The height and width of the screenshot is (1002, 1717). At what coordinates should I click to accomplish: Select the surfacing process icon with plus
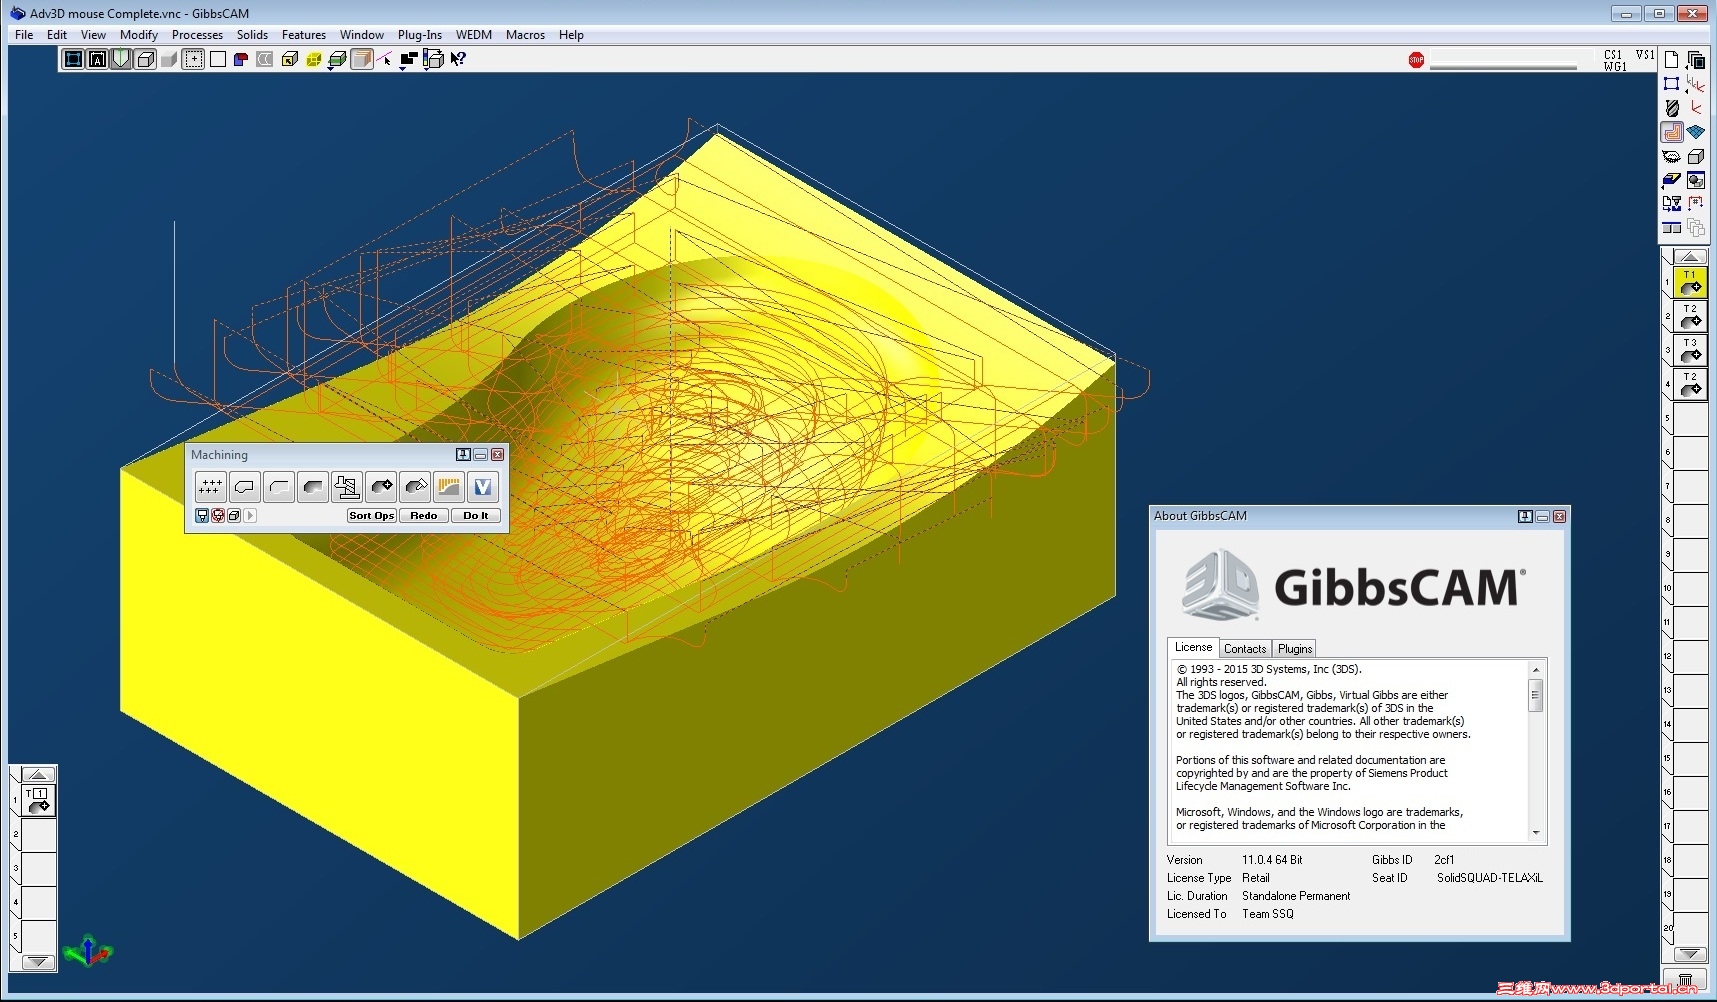(380, 487)
